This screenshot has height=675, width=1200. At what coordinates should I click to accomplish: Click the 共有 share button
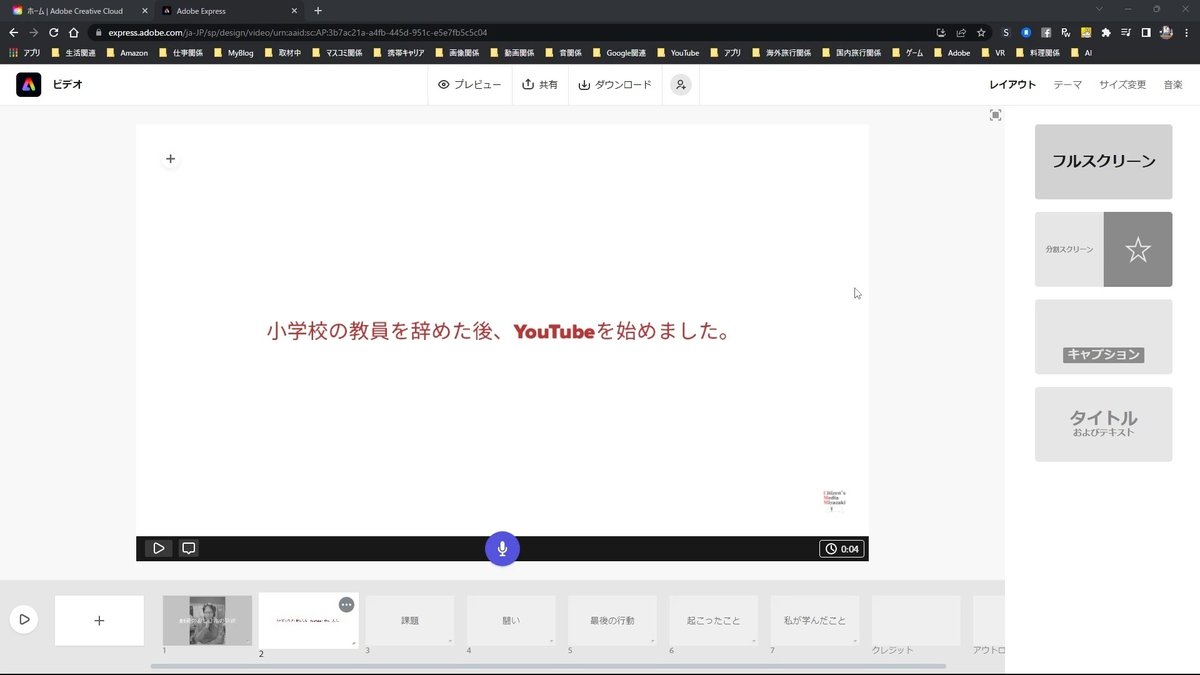click(x=540, y=85)
